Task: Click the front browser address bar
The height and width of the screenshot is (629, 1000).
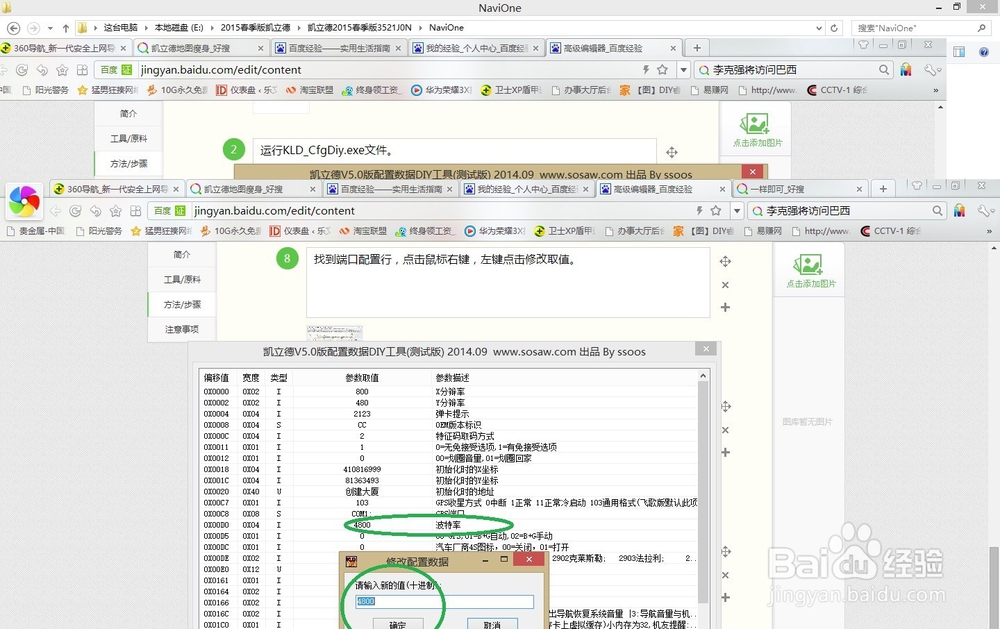Action: (x=440, y=211)
